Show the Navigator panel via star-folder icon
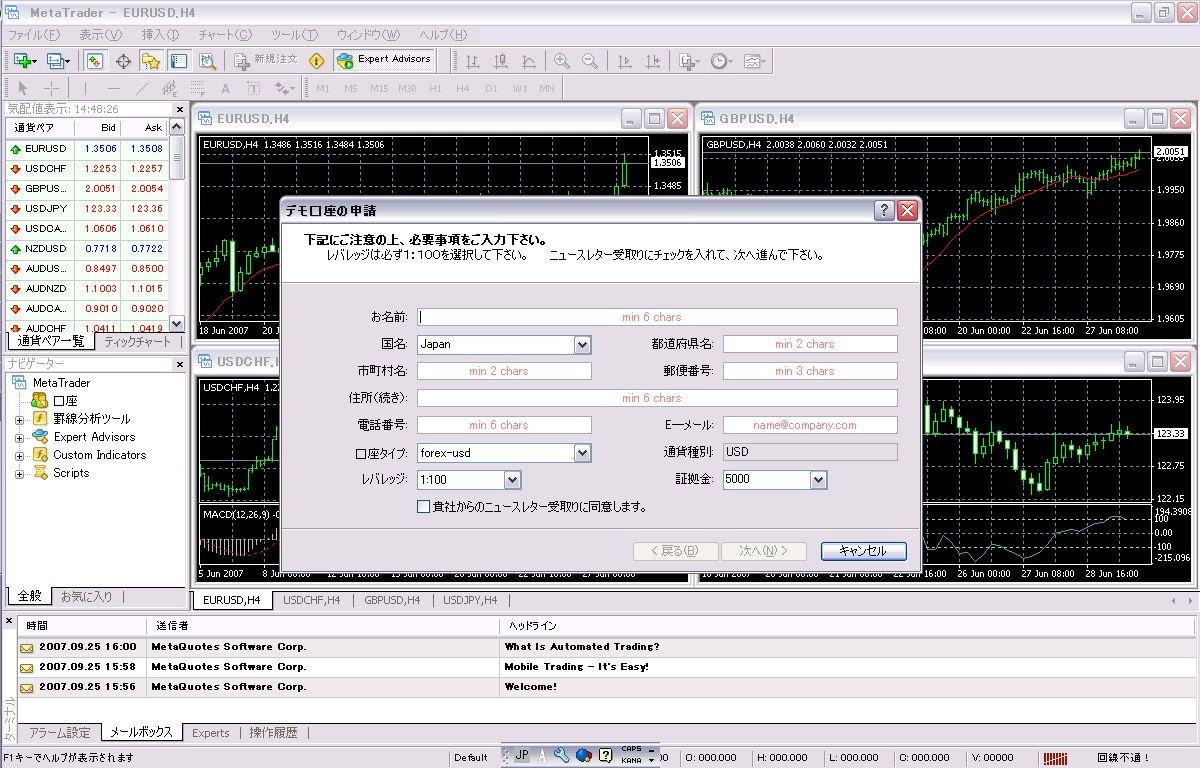1200x768 pixels. 151,61
